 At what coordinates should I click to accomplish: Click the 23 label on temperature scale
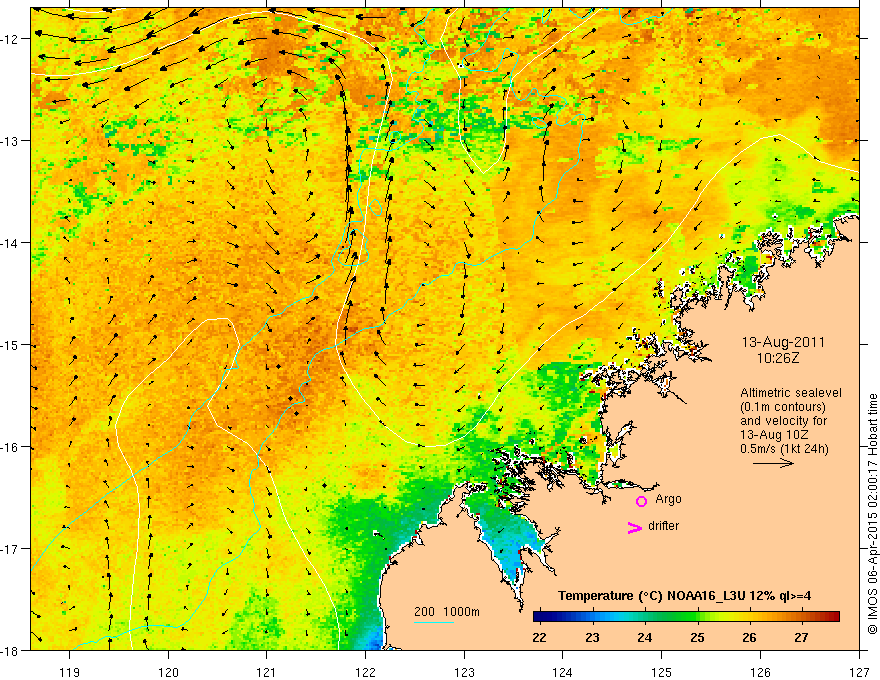(x=592, y=637)
